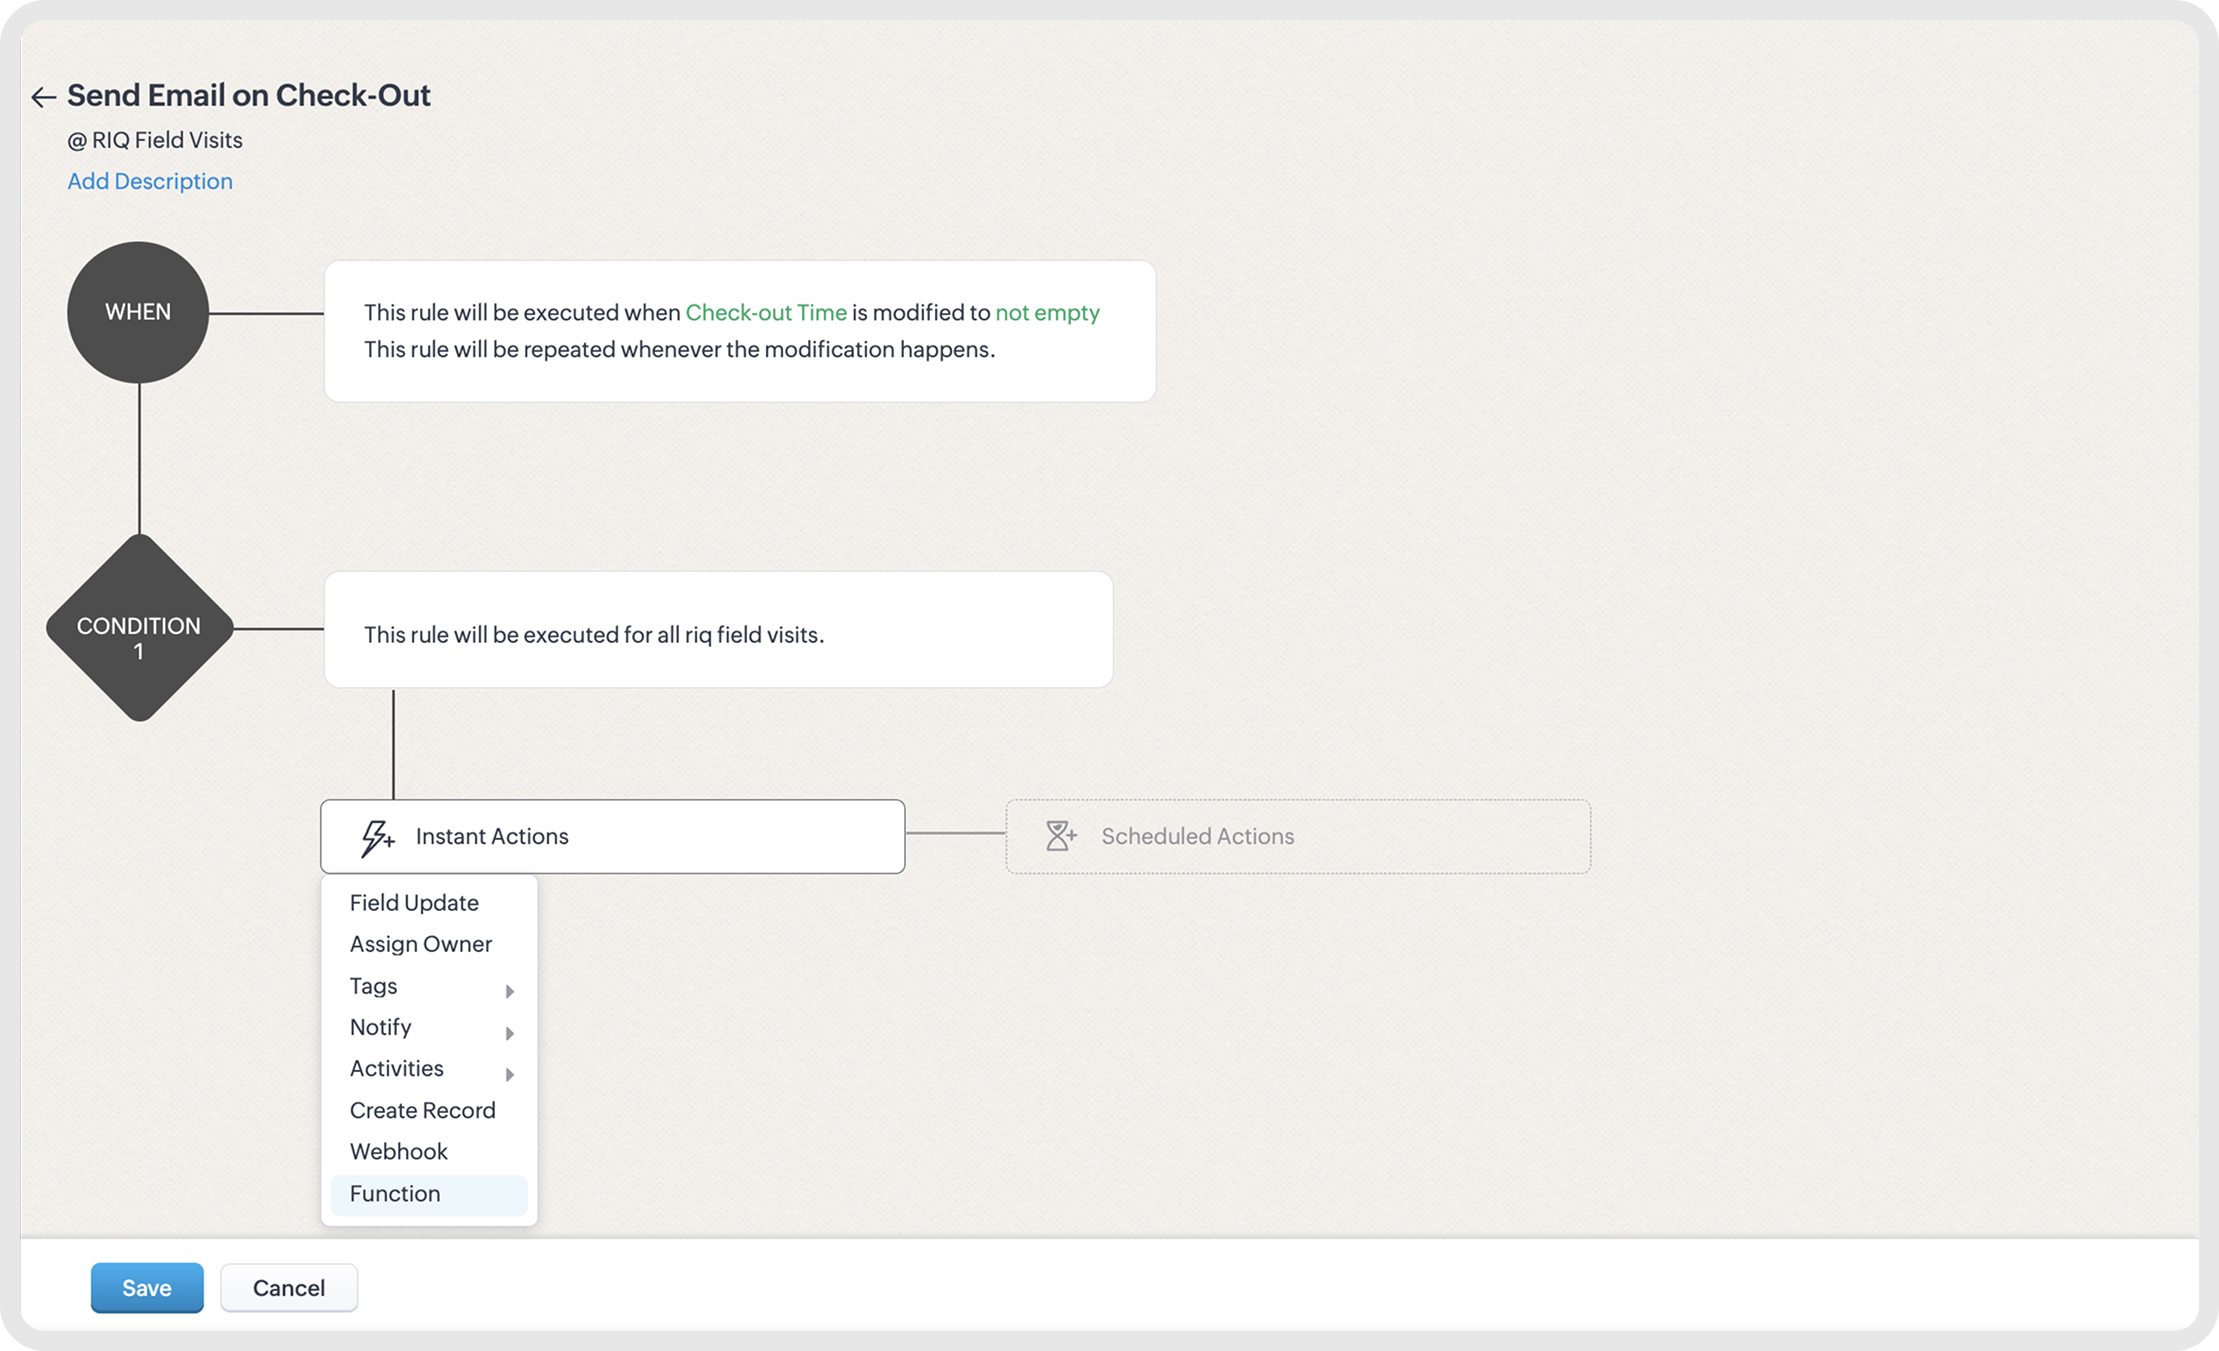The image size is (2219, 1351).
Task: Select Field Update from the menu
Action: [x=414, y=903]
